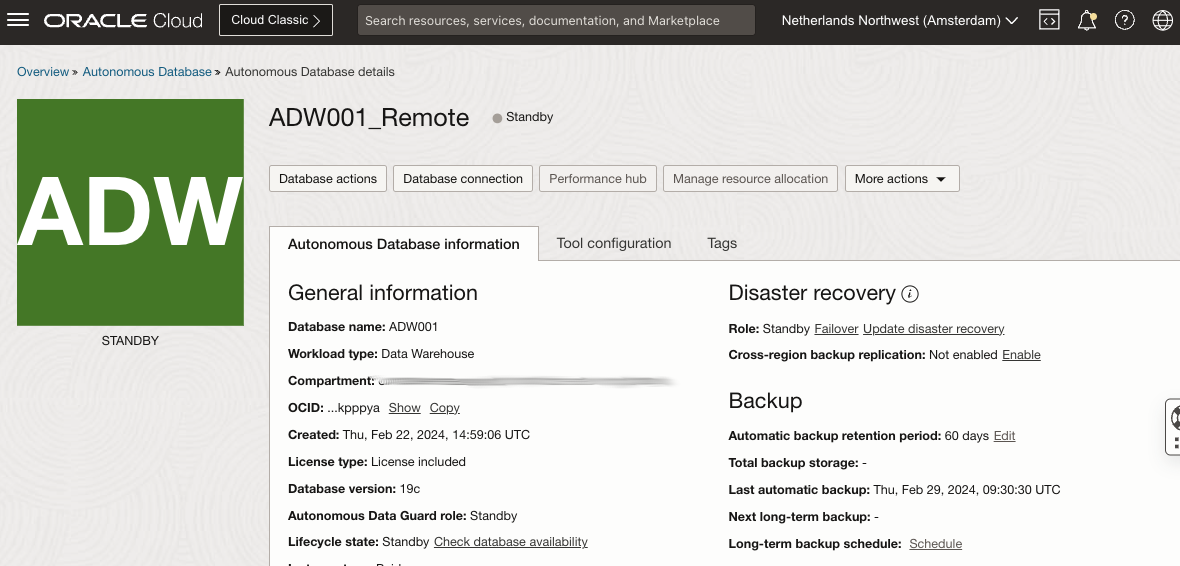Image resolution: width=1180 pixels, height=566 pixels.
Task: Edit automatic backup retention period
Action: 1004,436
